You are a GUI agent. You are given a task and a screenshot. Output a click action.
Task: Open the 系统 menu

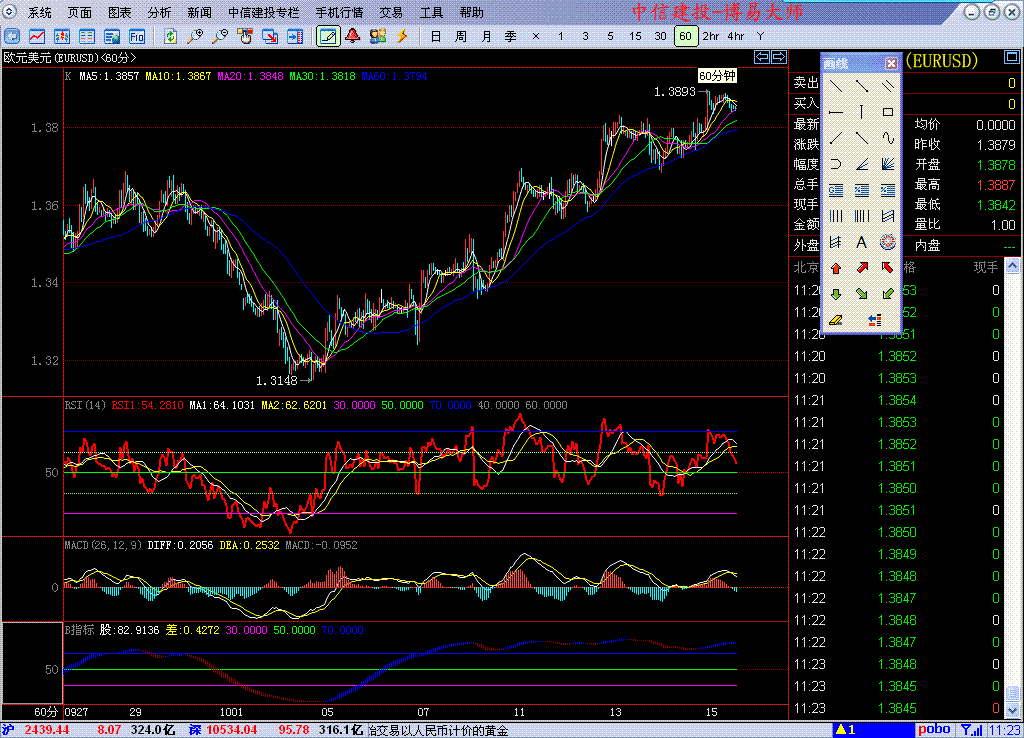point(40,13)
